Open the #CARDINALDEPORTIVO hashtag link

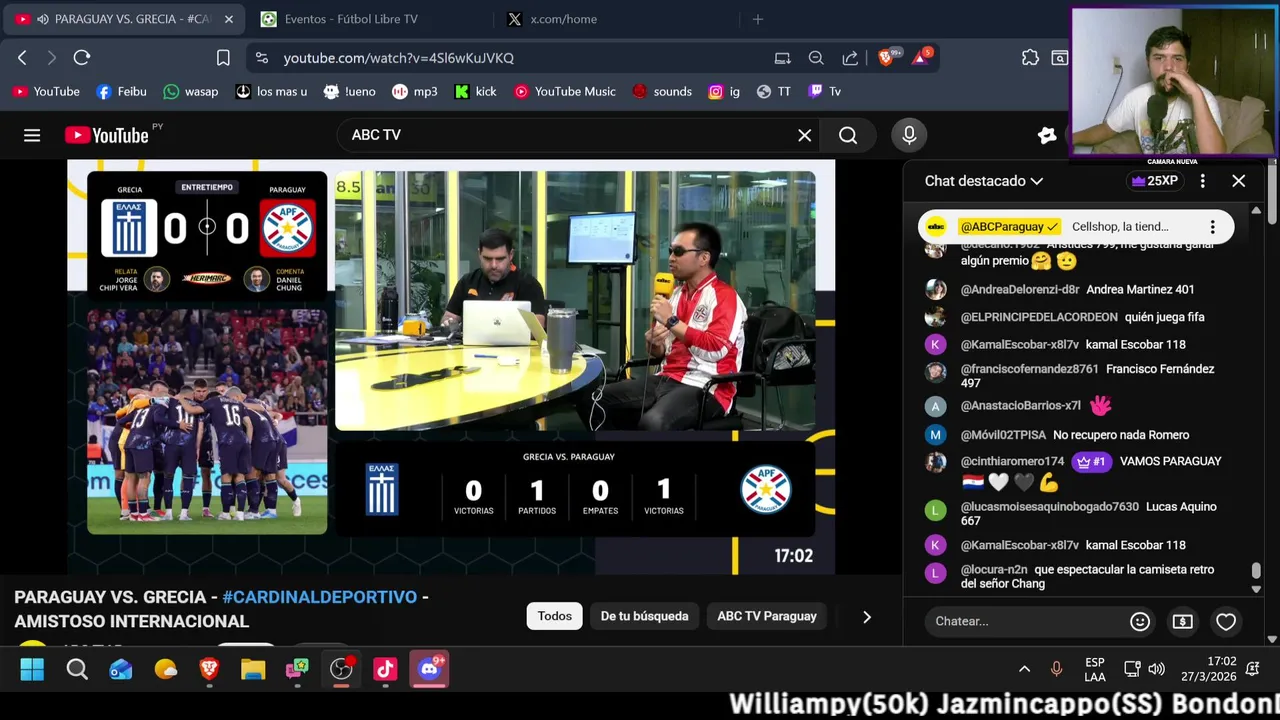(x=320, y=597)
